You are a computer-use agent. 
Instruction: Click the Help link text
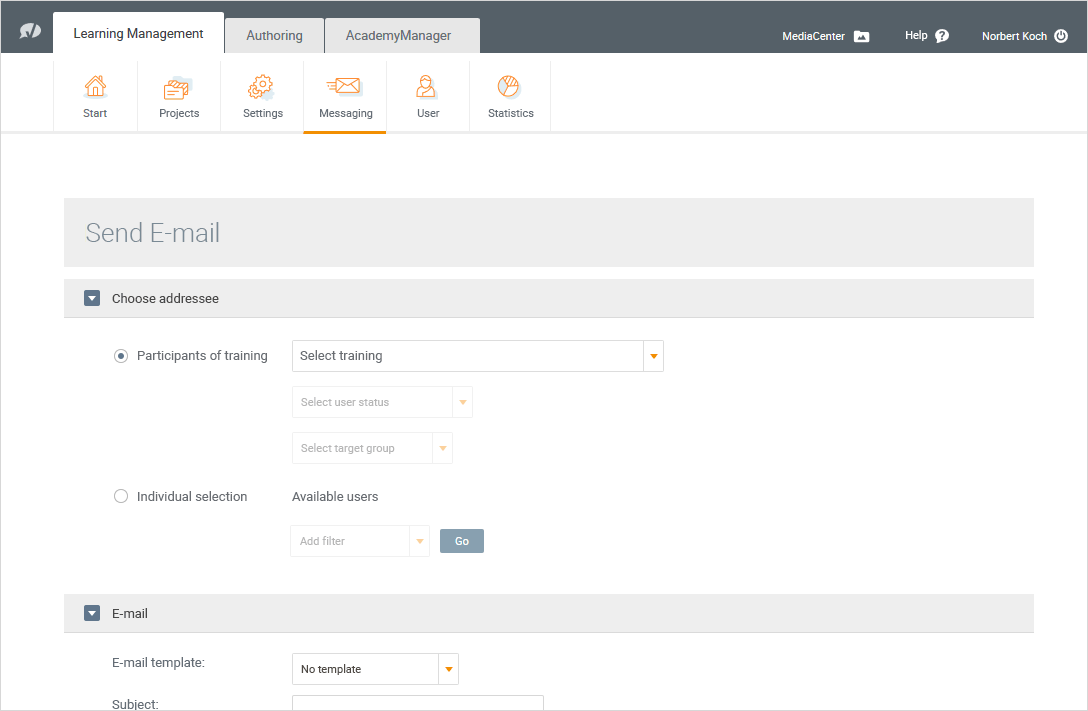tap(916, 35)
